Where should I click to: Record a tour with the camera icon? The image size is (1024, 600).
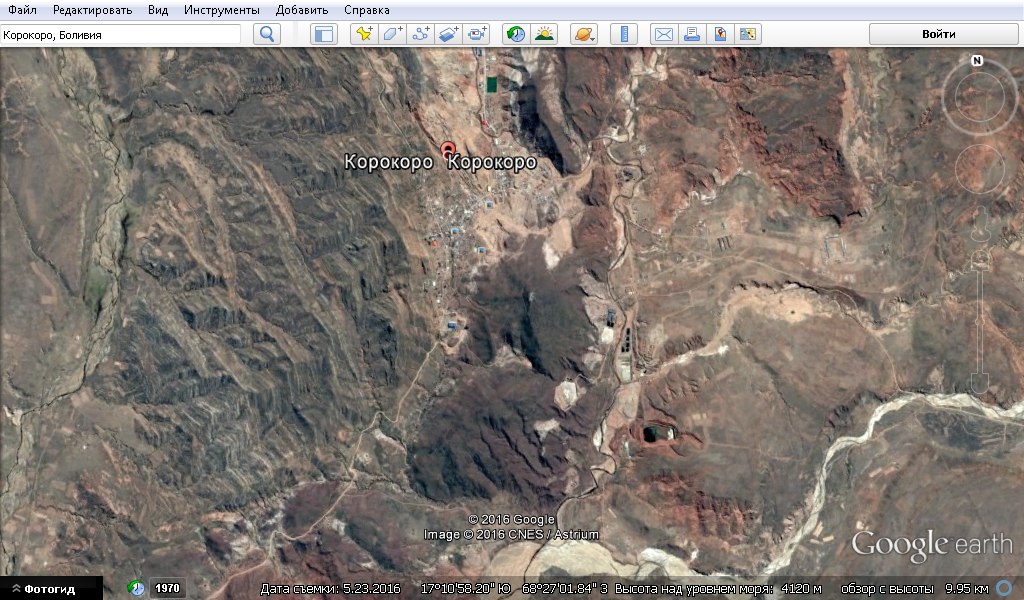[477, 34]
